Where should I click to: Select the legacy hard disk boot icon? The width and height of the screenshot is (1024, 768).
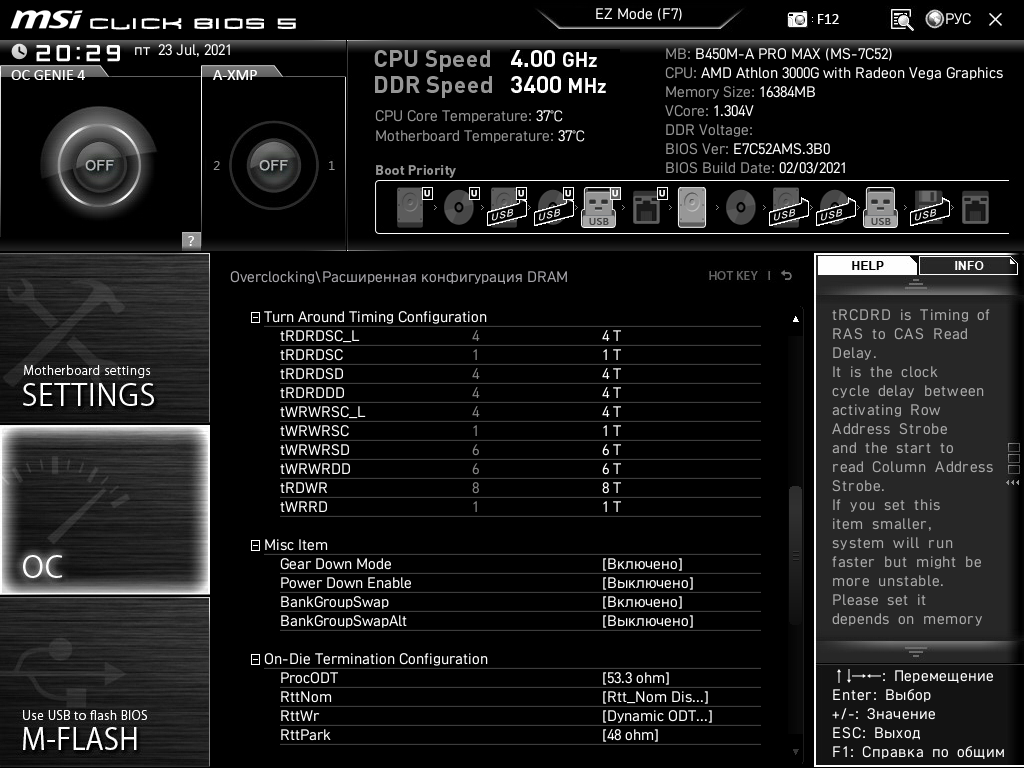pyautogui.click(x=692, y=207)
